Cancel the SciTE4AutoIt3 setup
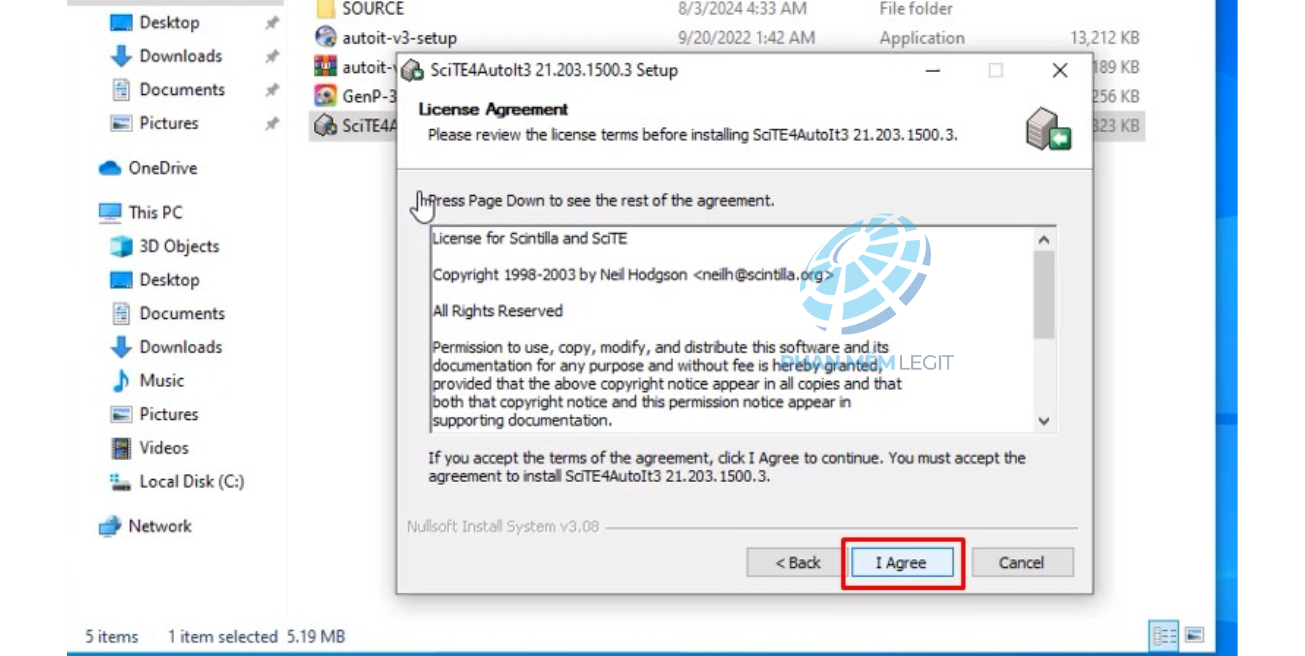 1022,563
